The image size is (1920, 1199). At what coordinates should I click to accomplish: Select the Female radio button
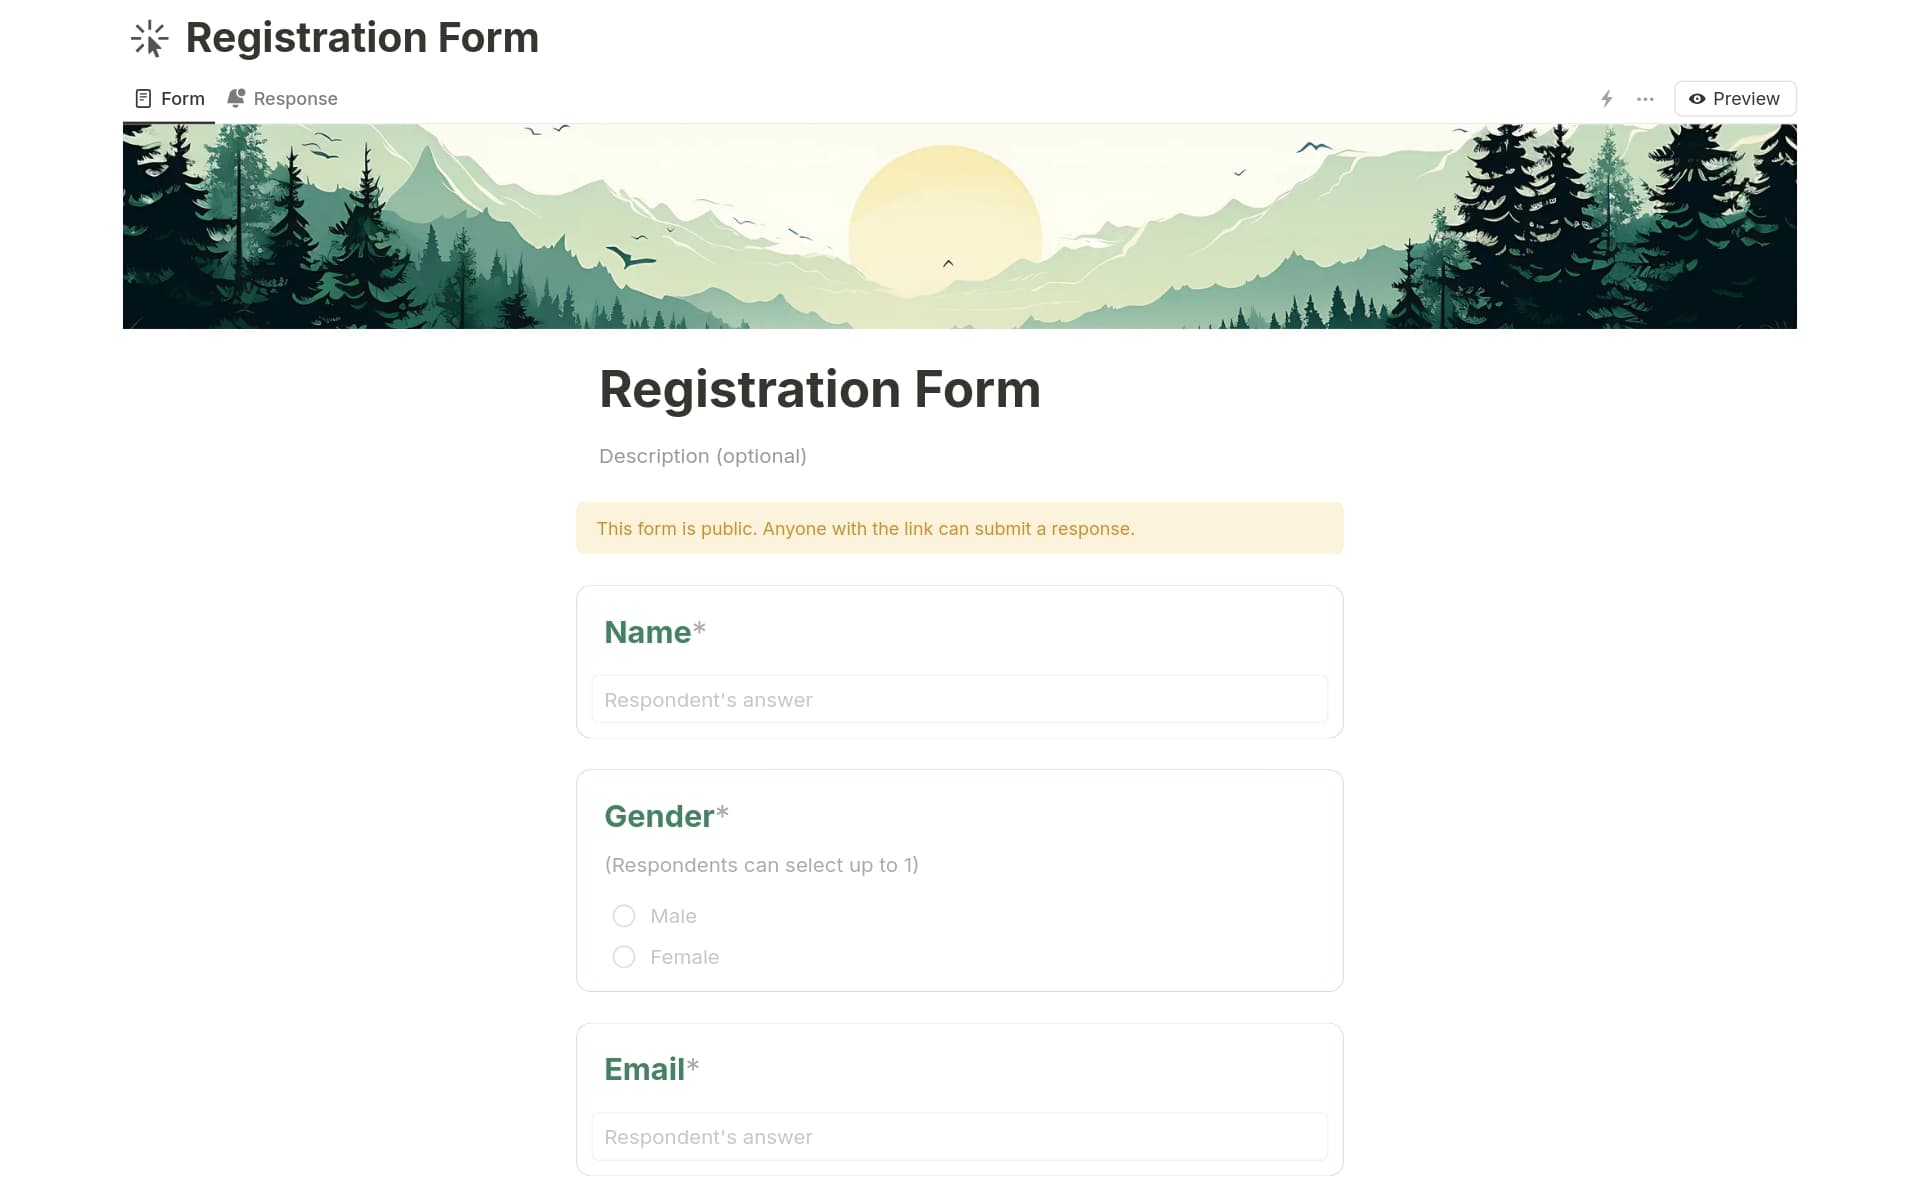623,956
